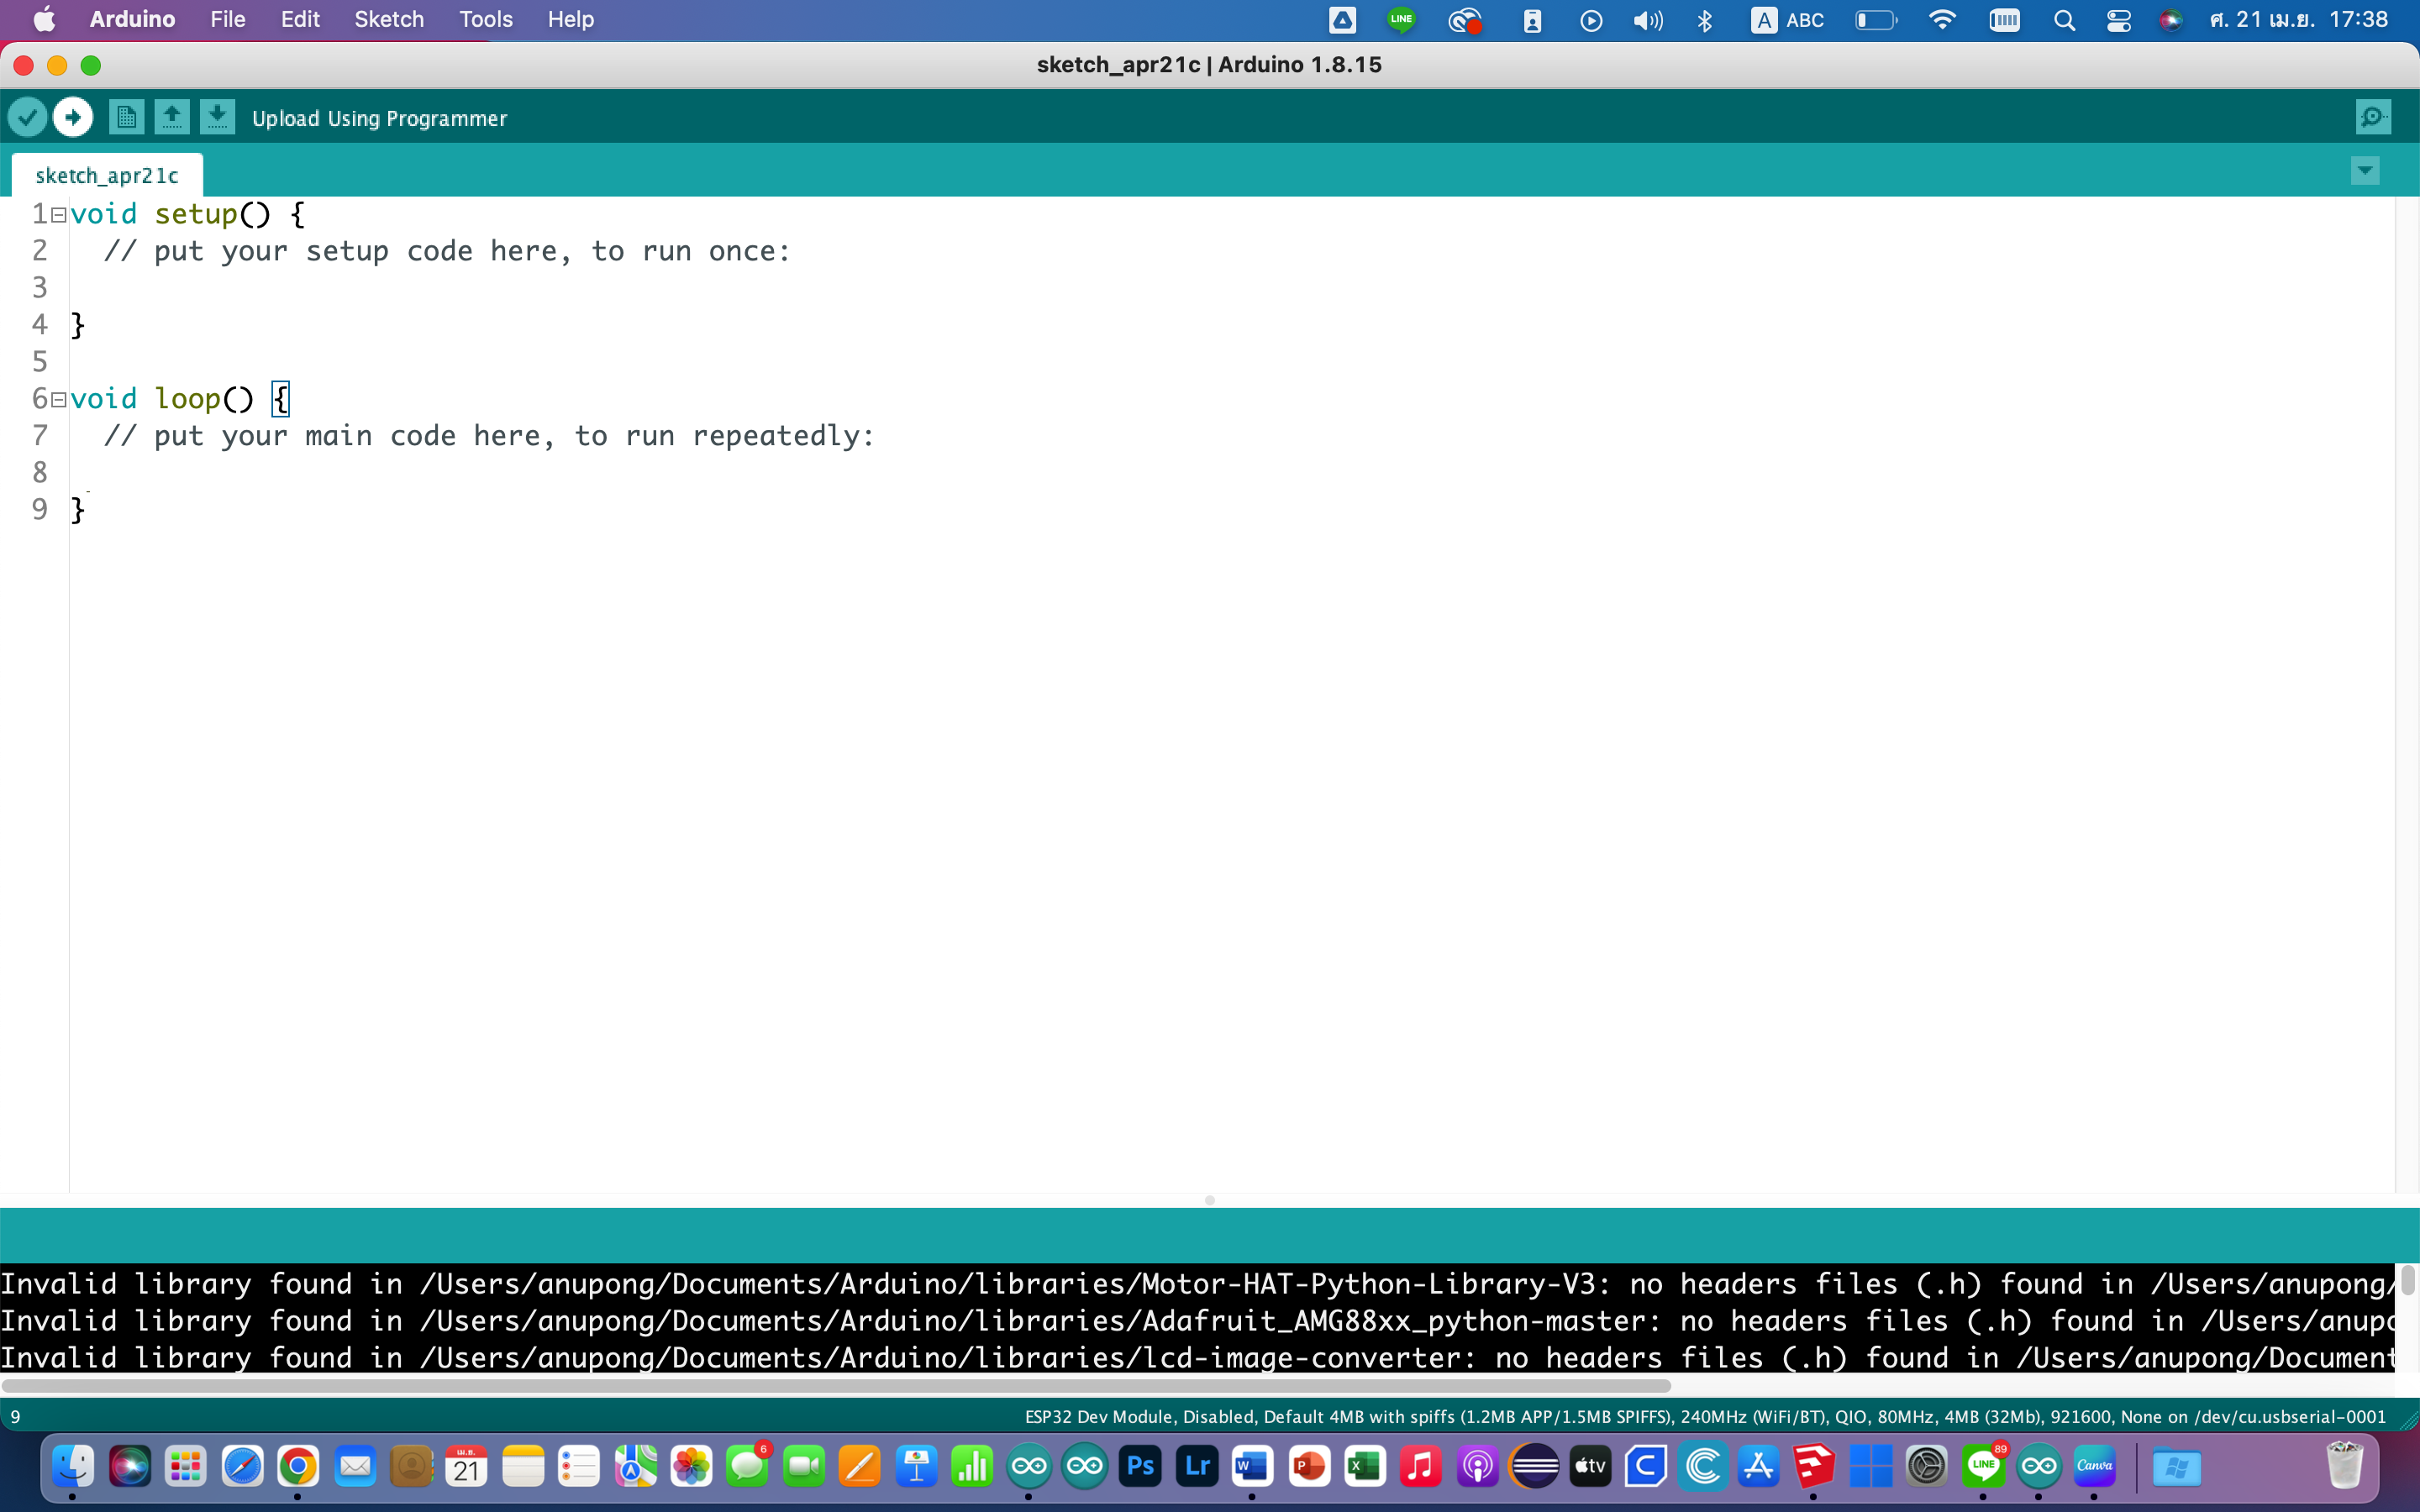Open the Sketch menu
2420x1512 pixels.
click(389, 19)
